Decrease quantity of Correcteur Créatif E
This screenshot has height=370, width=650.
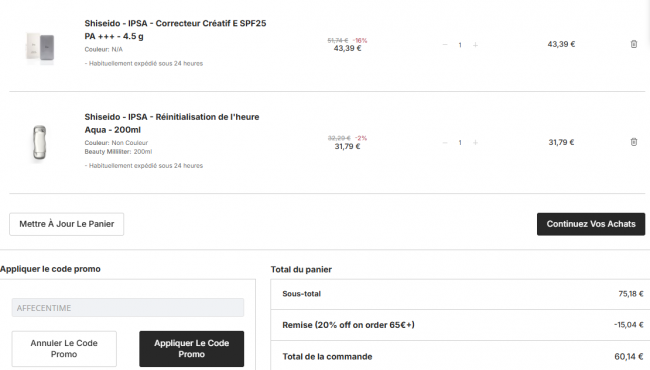coord(445,45)
